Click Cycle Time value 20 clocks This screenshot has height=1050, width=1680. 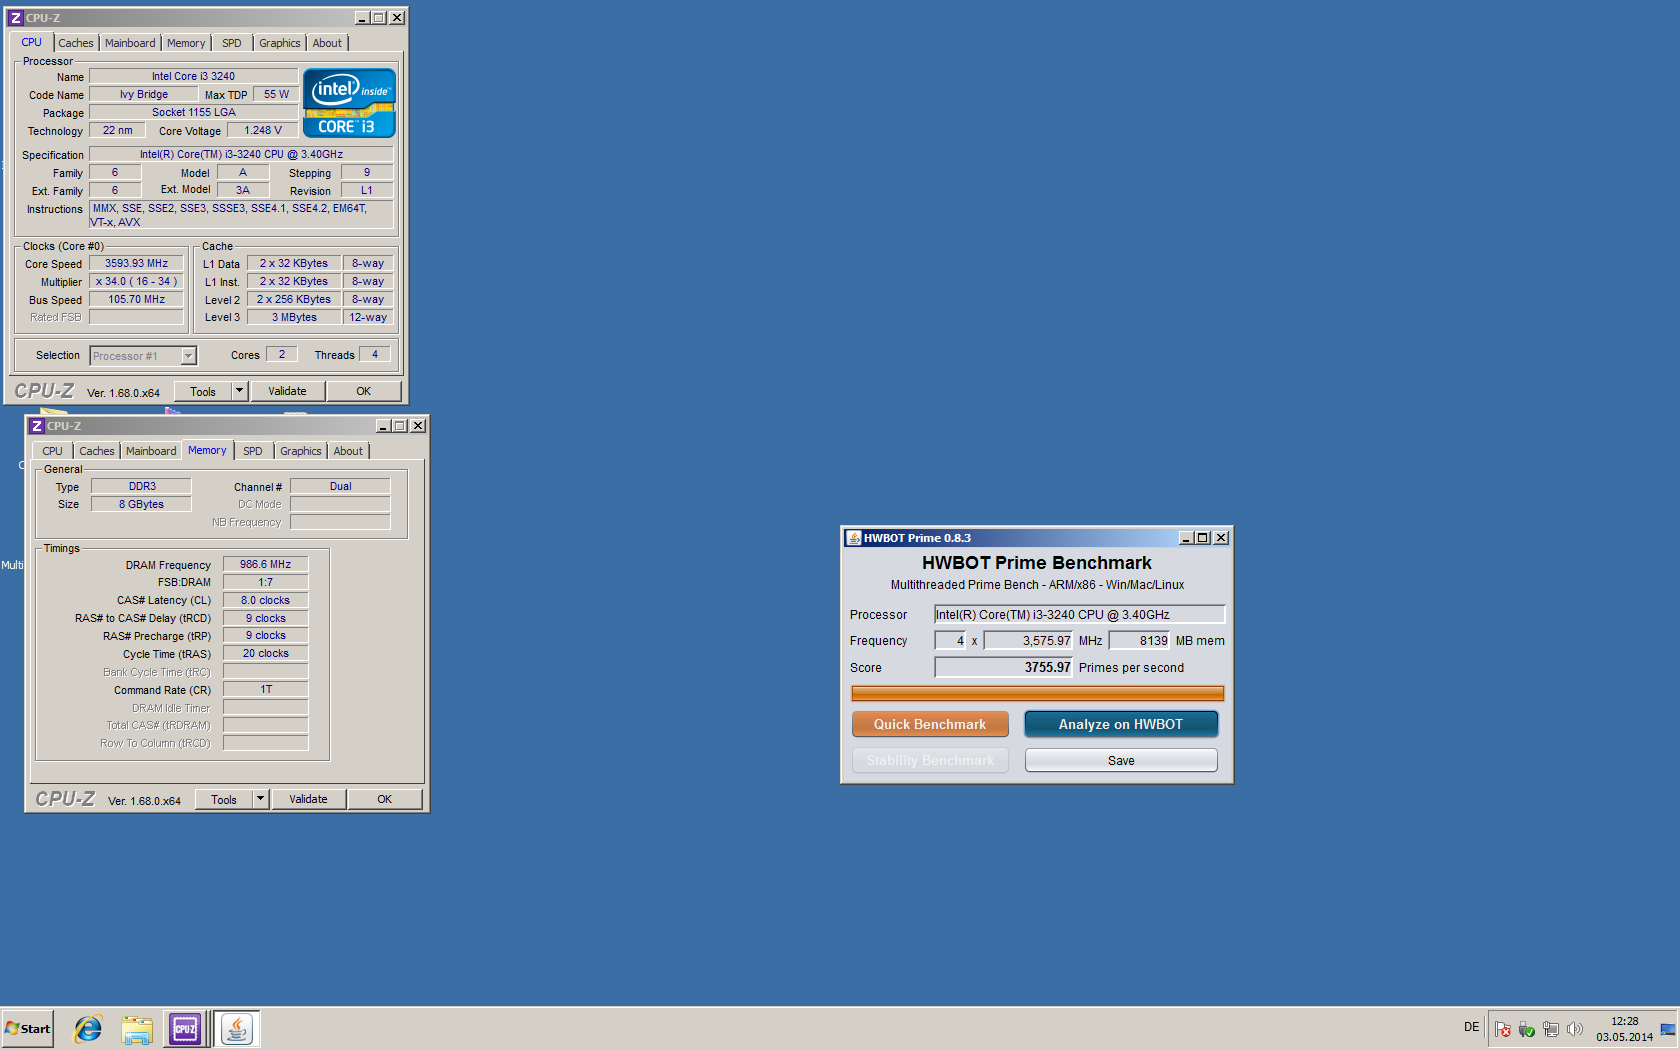pos(266,654)
